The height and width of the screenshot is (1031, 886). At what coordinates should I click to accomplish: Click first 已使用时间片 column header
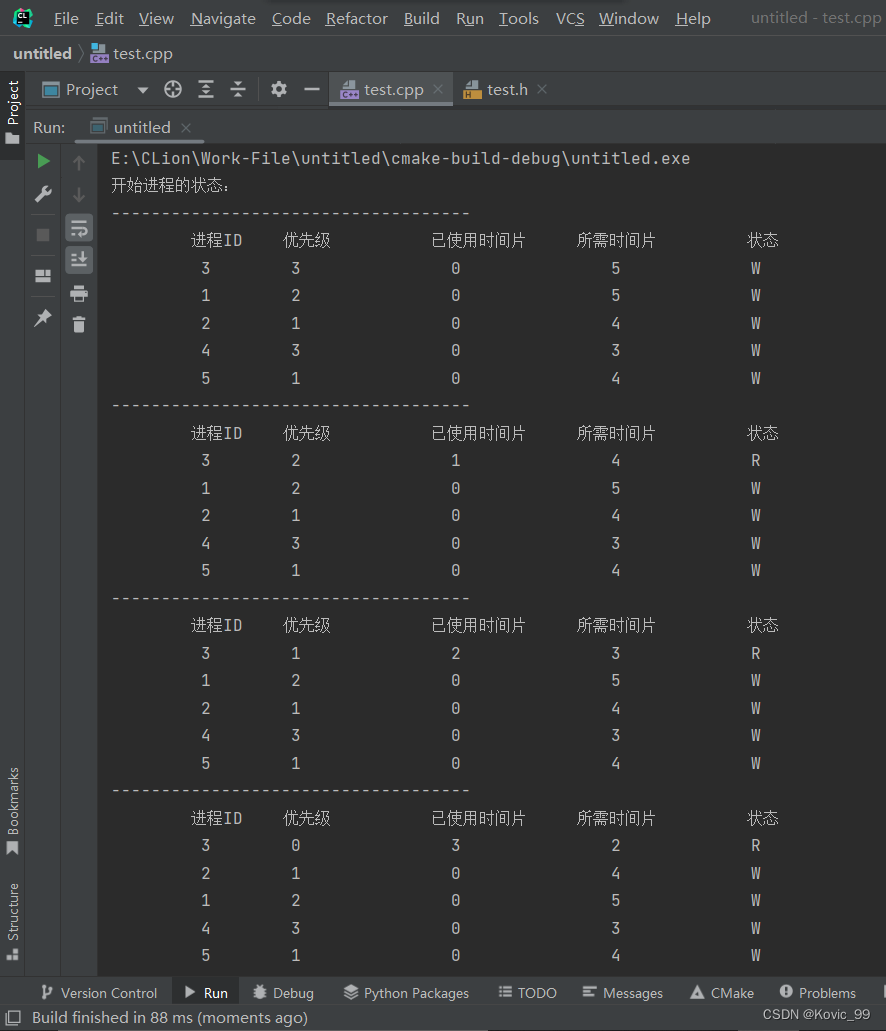coord(478,241)
